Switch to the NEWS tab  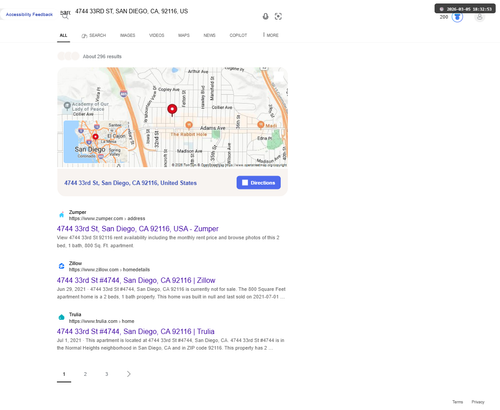210,35
